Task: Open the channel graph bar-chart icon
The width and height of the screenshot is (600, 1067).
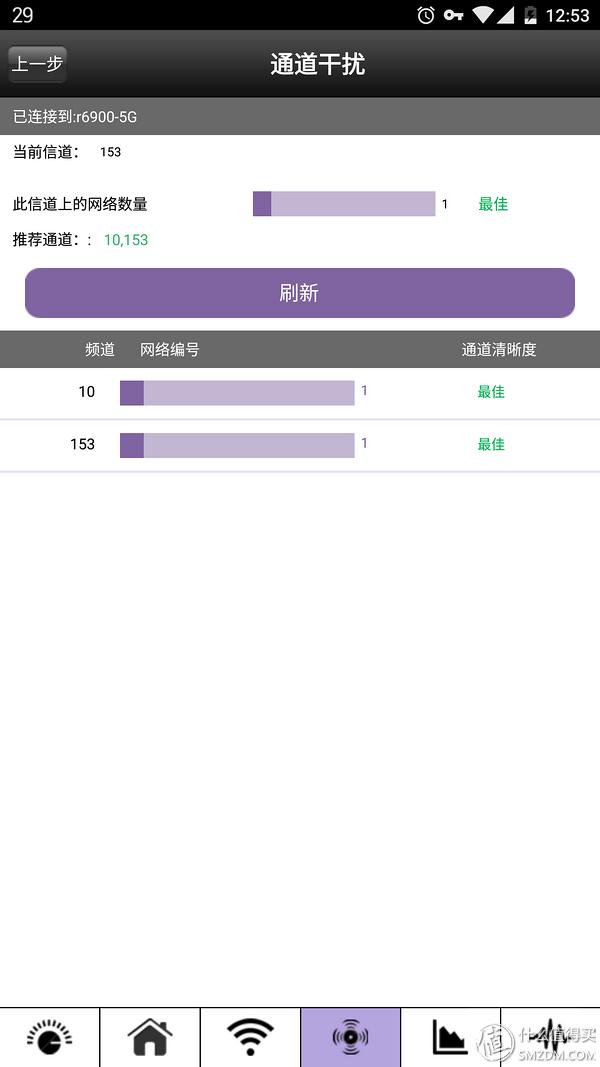Action: 451,1037
